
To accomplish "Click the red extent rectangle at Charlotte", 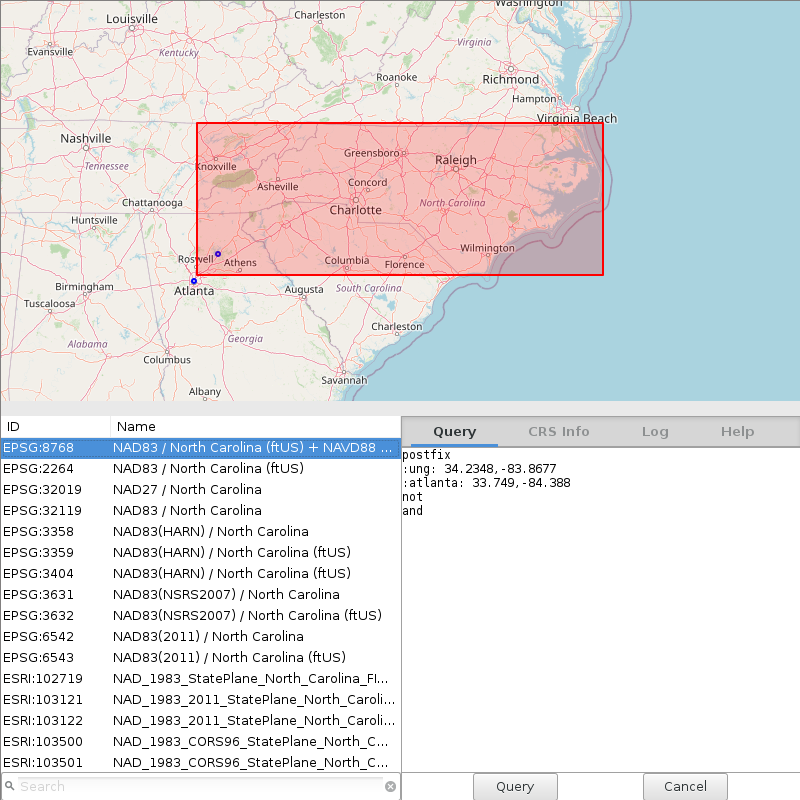I will pyautogui.click(x=356, y=210).
